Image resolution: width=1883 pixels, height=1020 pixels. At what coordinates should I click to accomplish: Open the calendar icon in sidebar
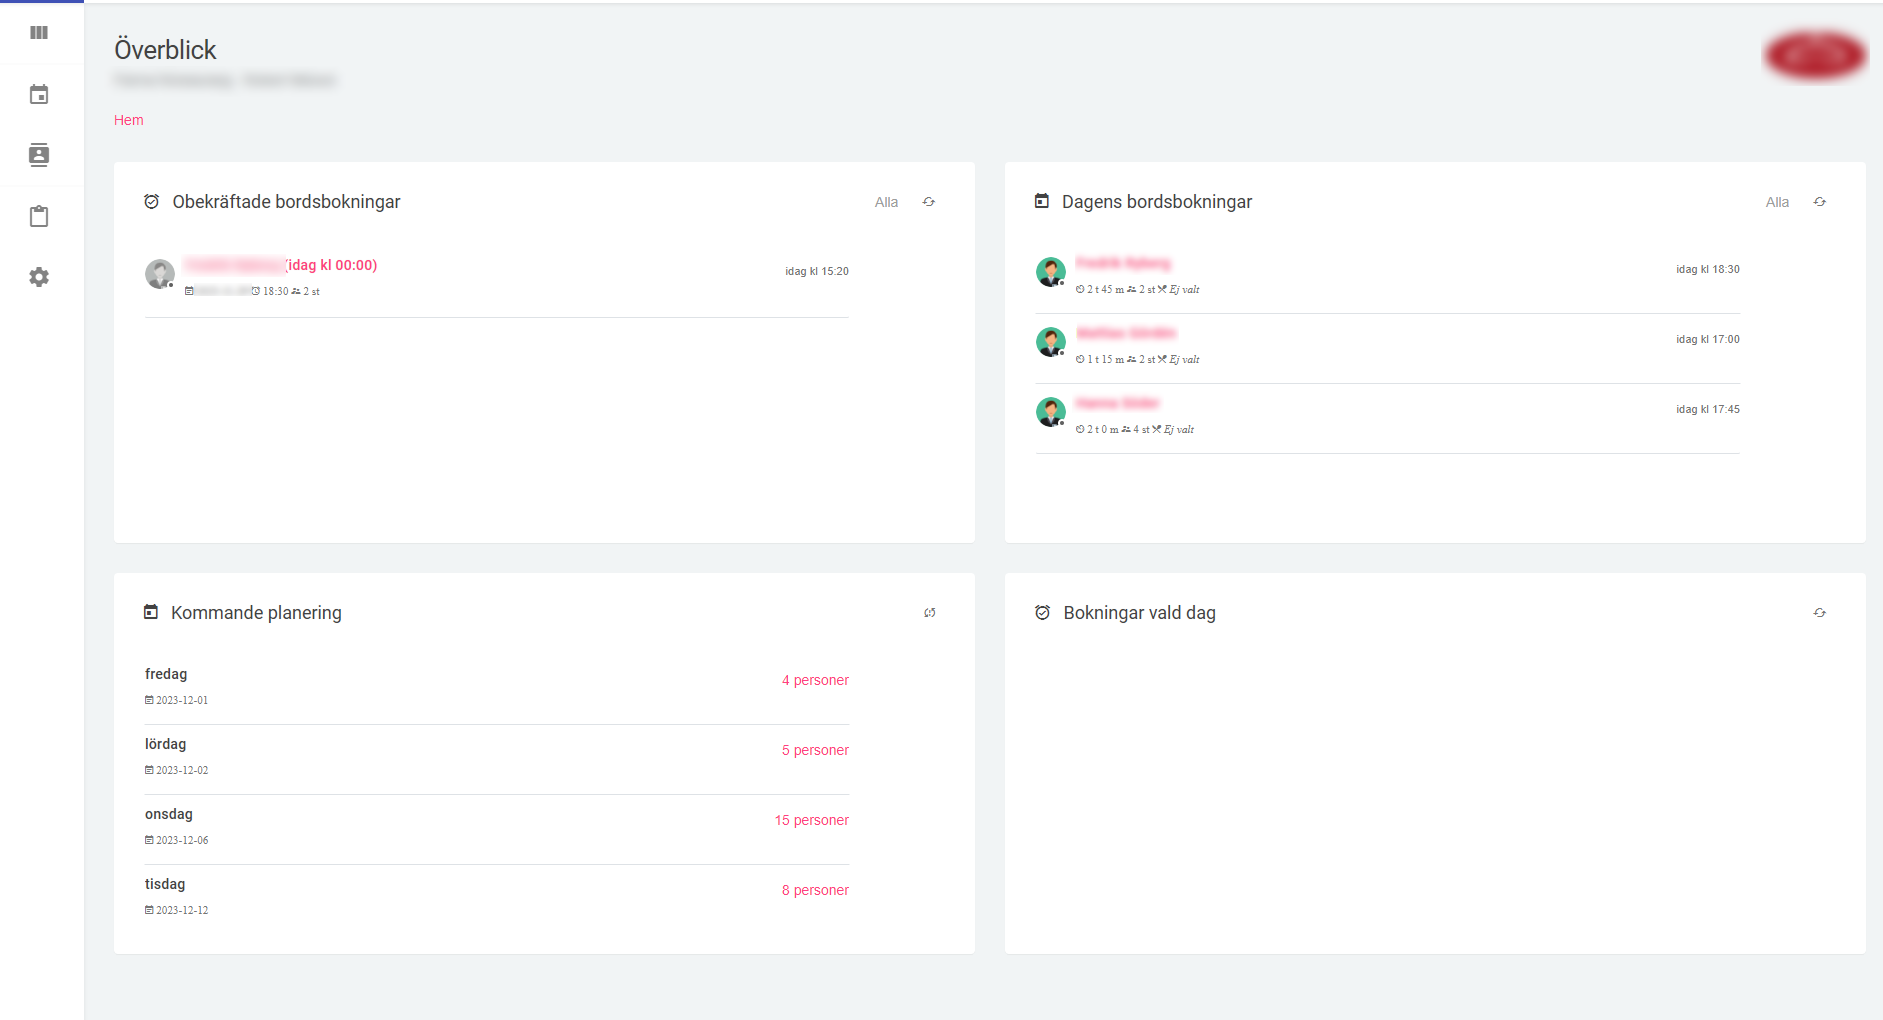point(39,95)
